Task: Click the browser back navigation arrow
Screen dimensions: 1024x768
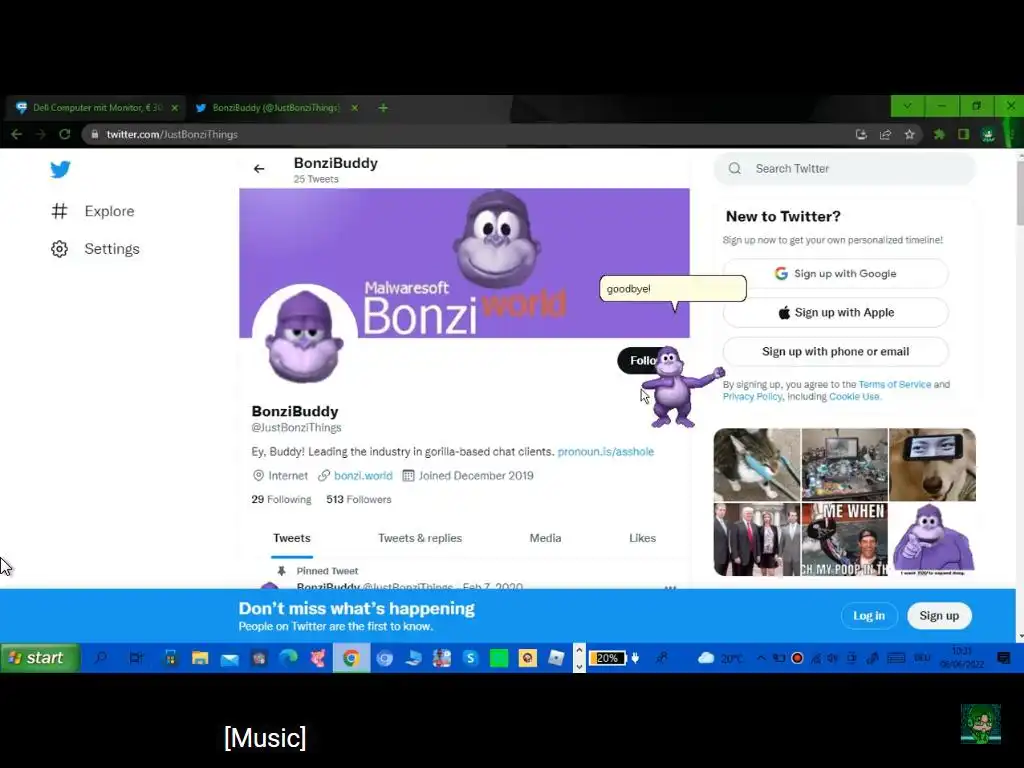Action: coord(17,135)
